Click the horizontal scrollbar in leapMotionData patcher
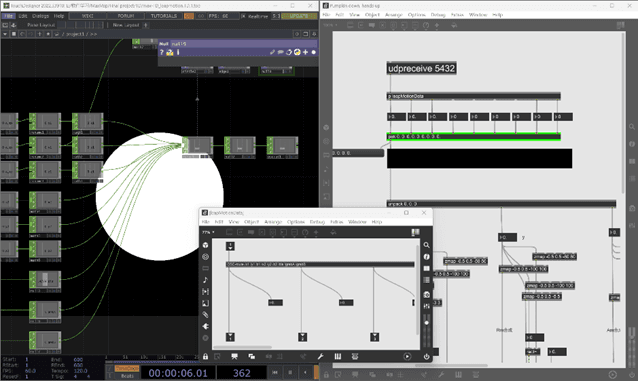Image resolution: width=638 pixels, height=381 pixels. point(243,347)
